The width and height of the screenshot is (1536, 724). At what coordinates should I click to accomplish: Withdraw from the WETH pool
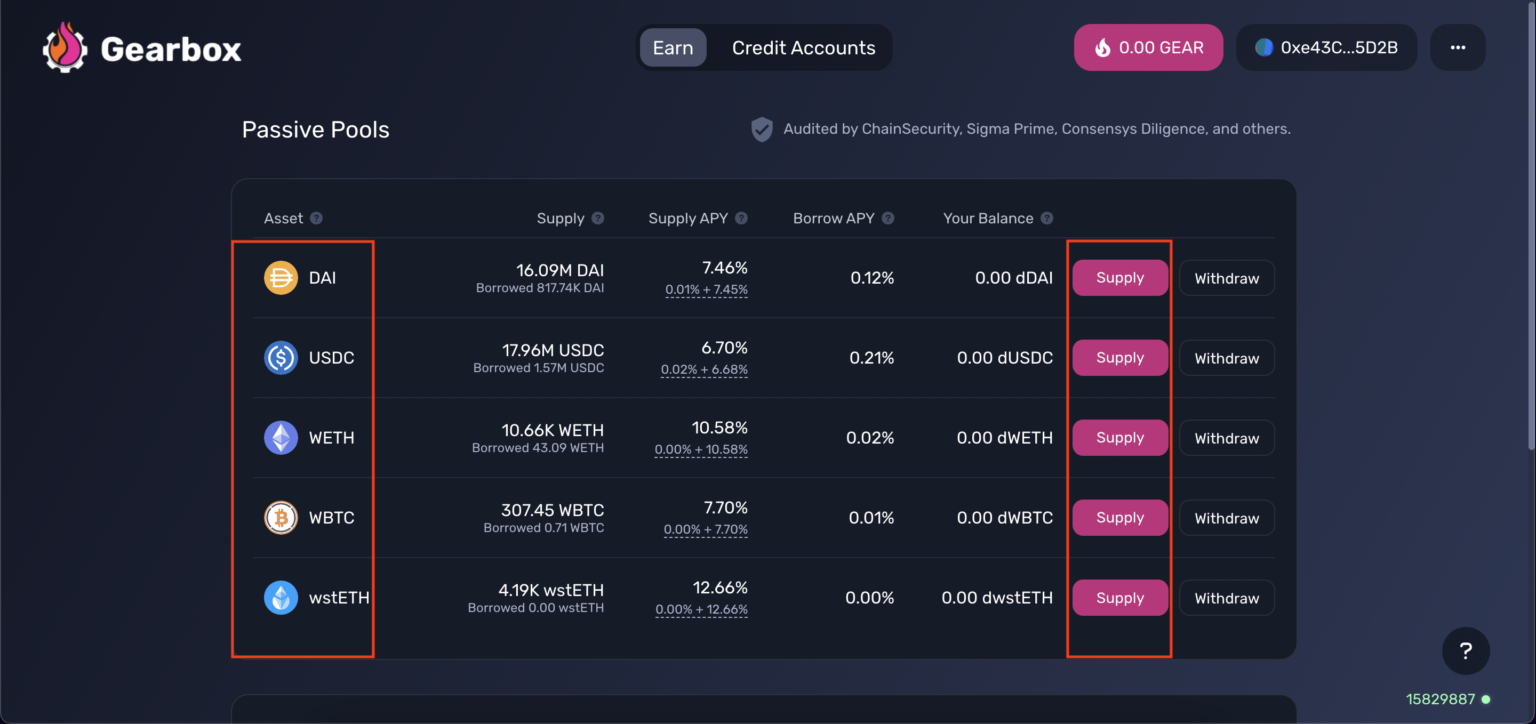tap(1226, 438)
